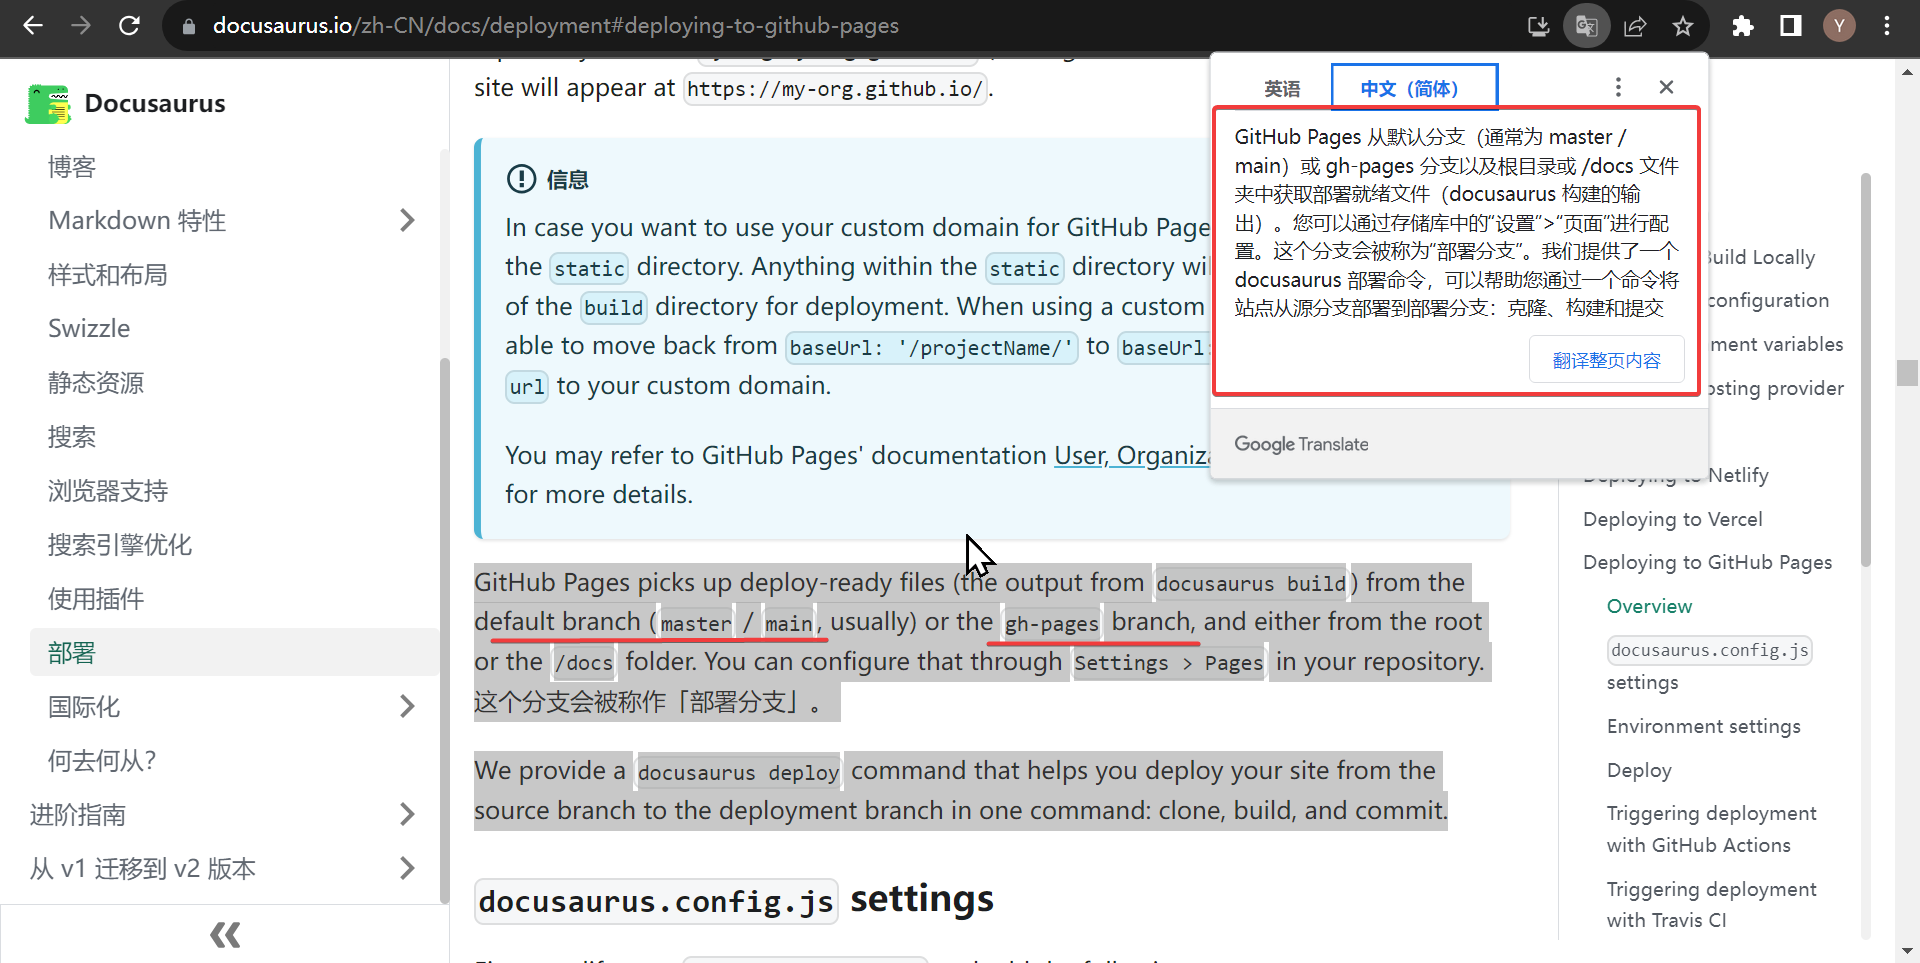Click 翻译整页内容 button
This screenshot has width=1920, height=963.
pos(1606,360)
